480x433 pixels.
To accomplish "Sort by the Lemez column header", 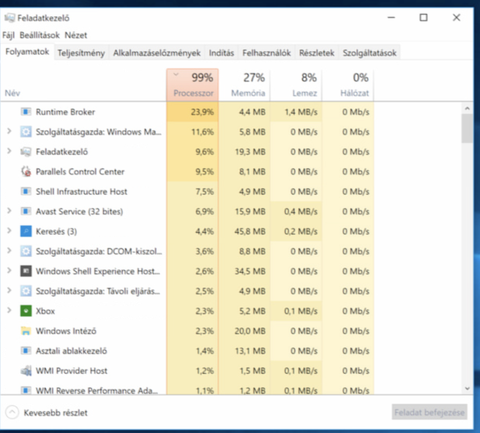I will pyautogui.click(x=296, y=85).
